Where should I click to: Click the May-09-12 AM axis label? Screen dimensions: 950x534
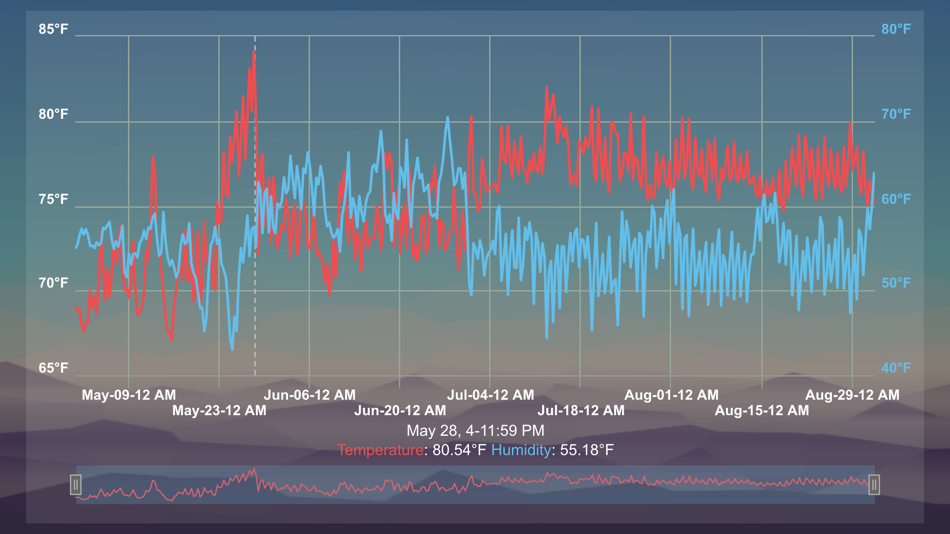point(128,395)
